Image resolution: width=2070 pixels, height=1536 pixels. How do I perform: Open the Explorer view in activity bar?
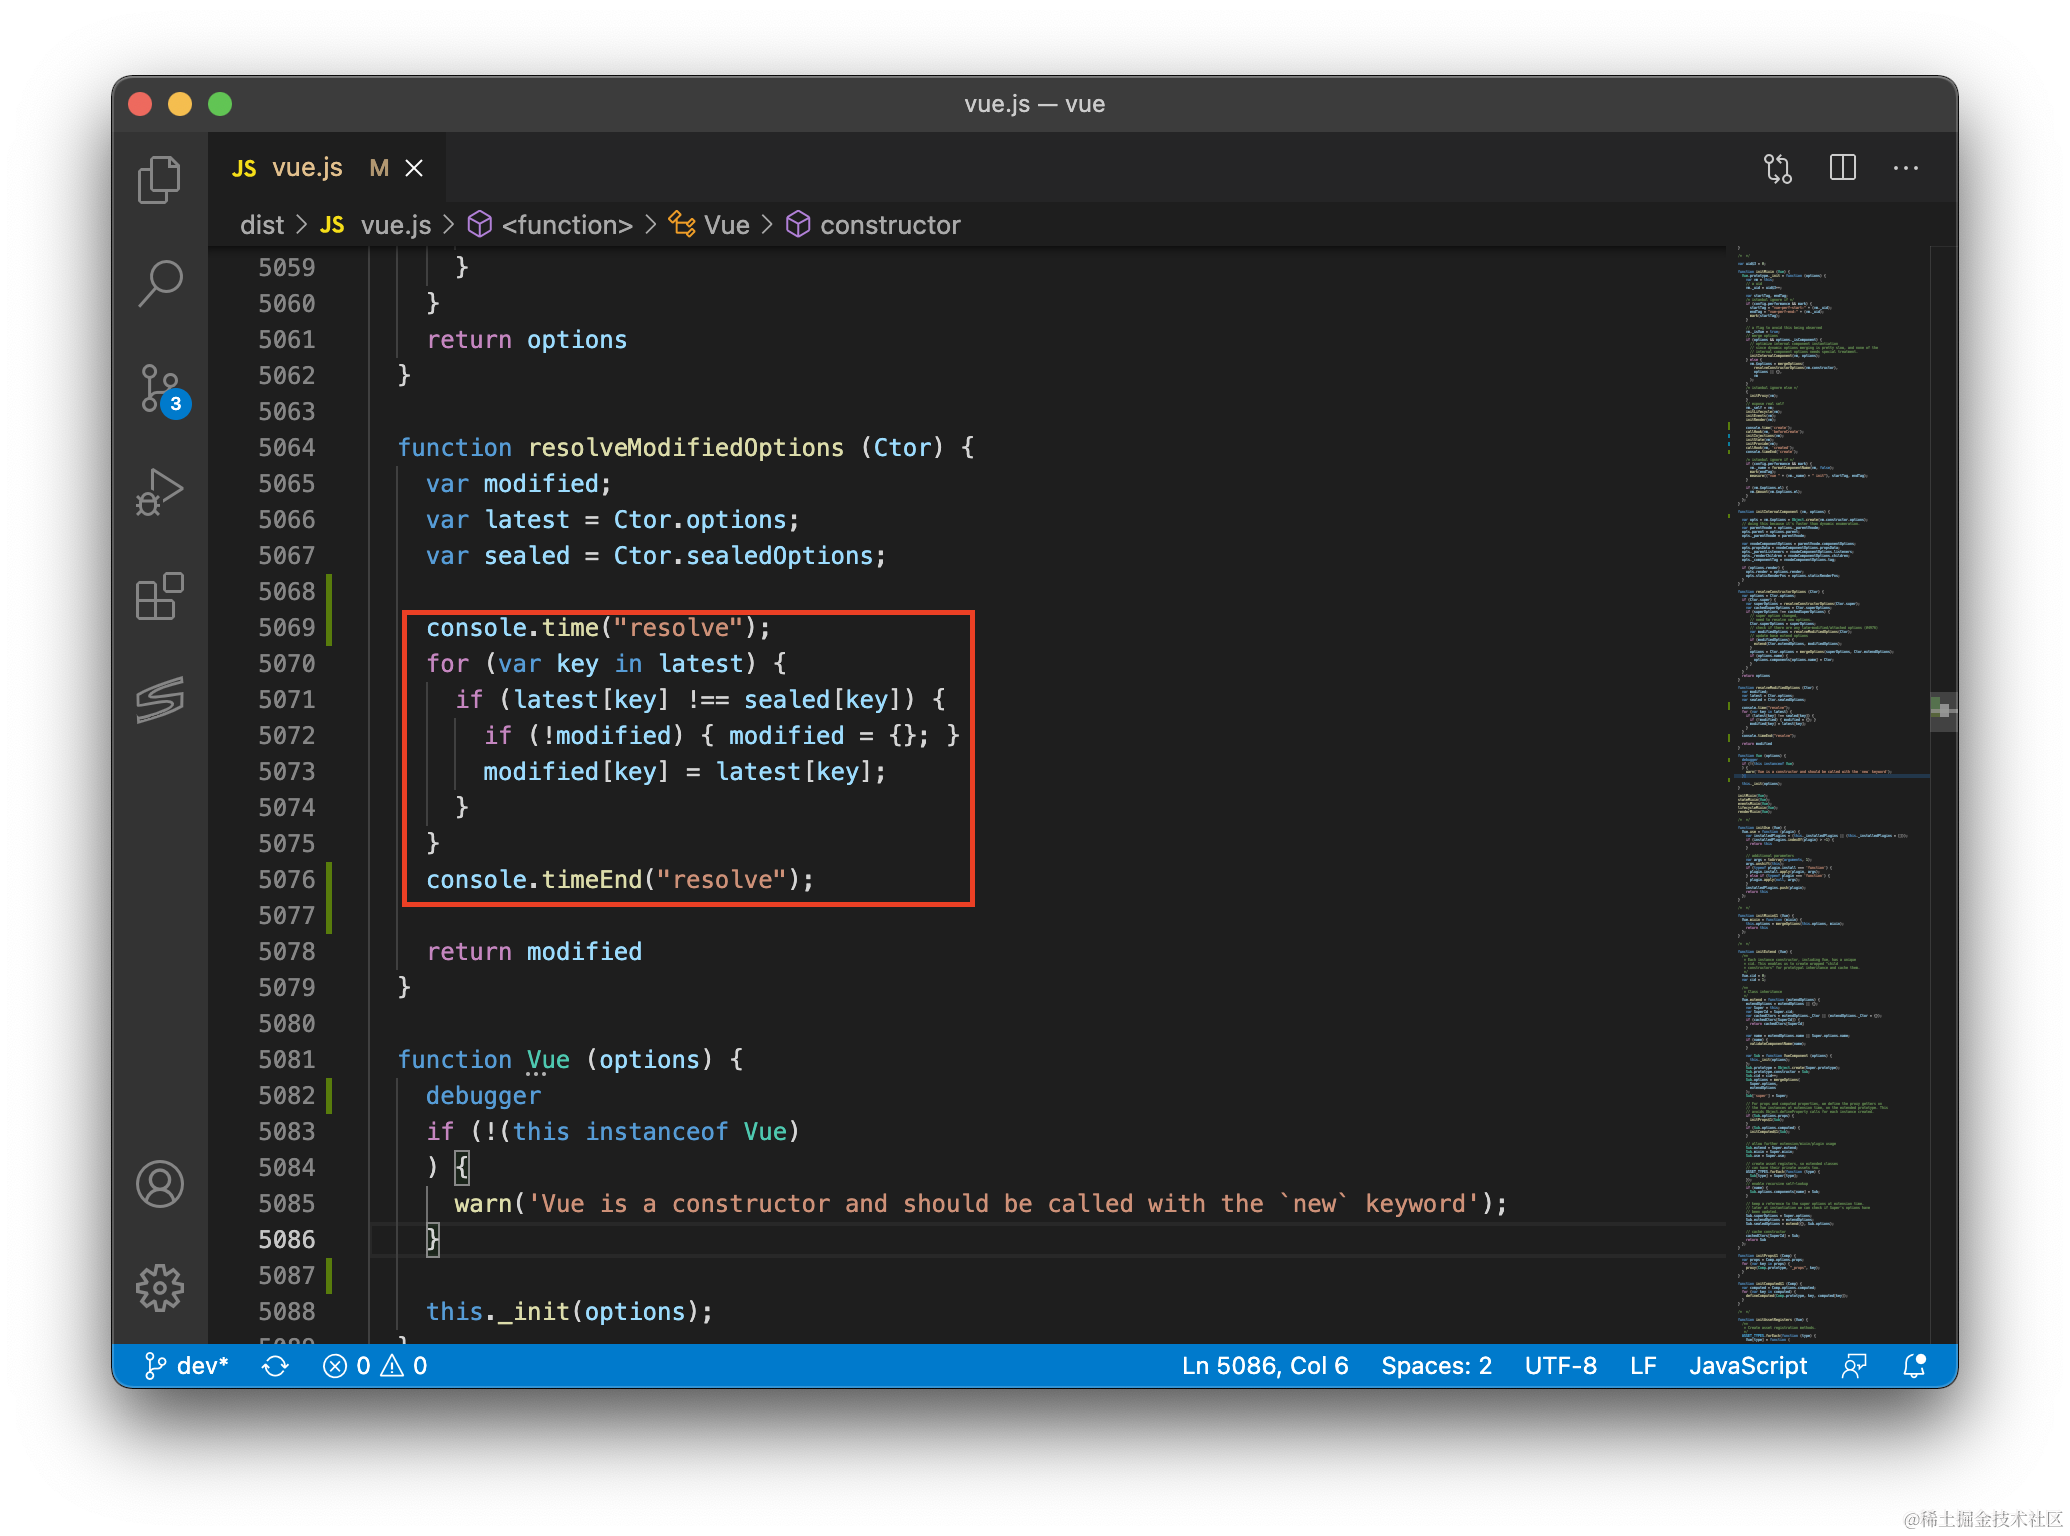(x=159, y=180)
